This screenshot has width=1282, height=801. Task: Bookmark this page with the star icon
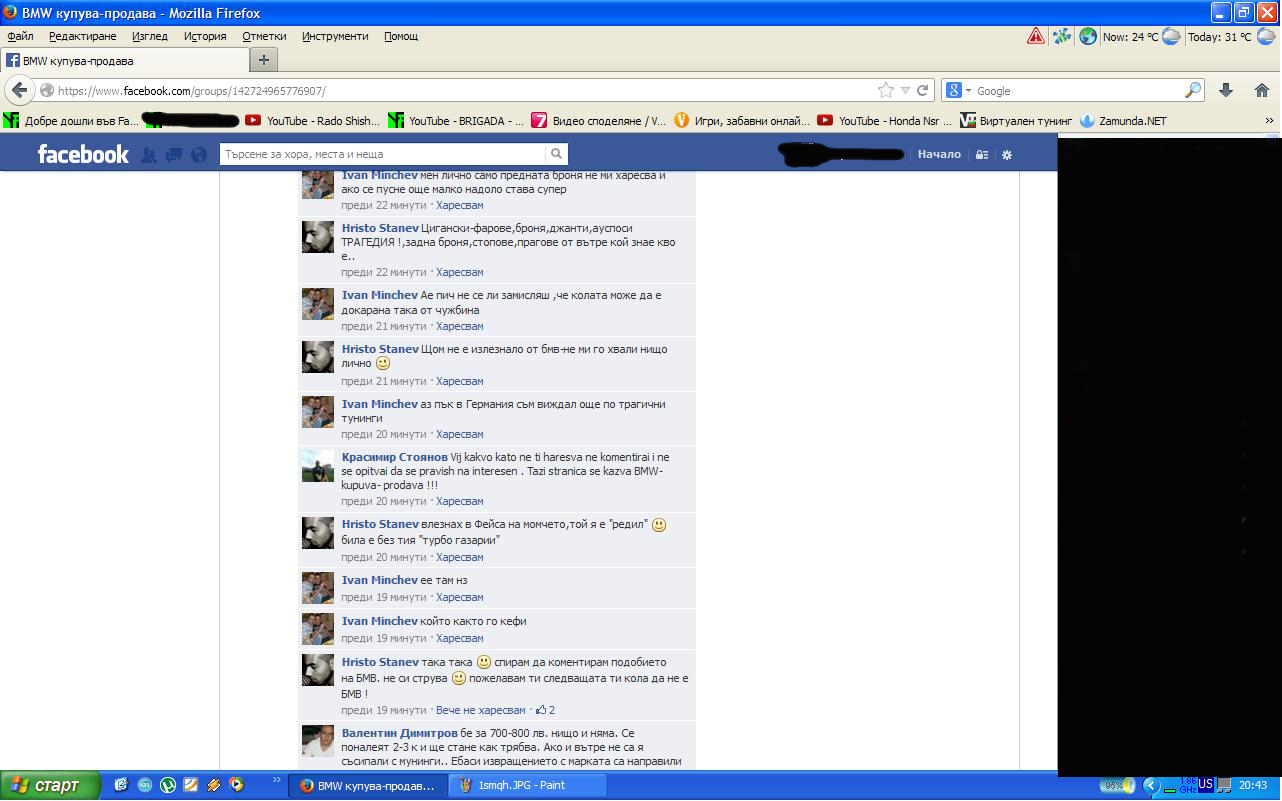pyautogui.click(x=886, y=90)
